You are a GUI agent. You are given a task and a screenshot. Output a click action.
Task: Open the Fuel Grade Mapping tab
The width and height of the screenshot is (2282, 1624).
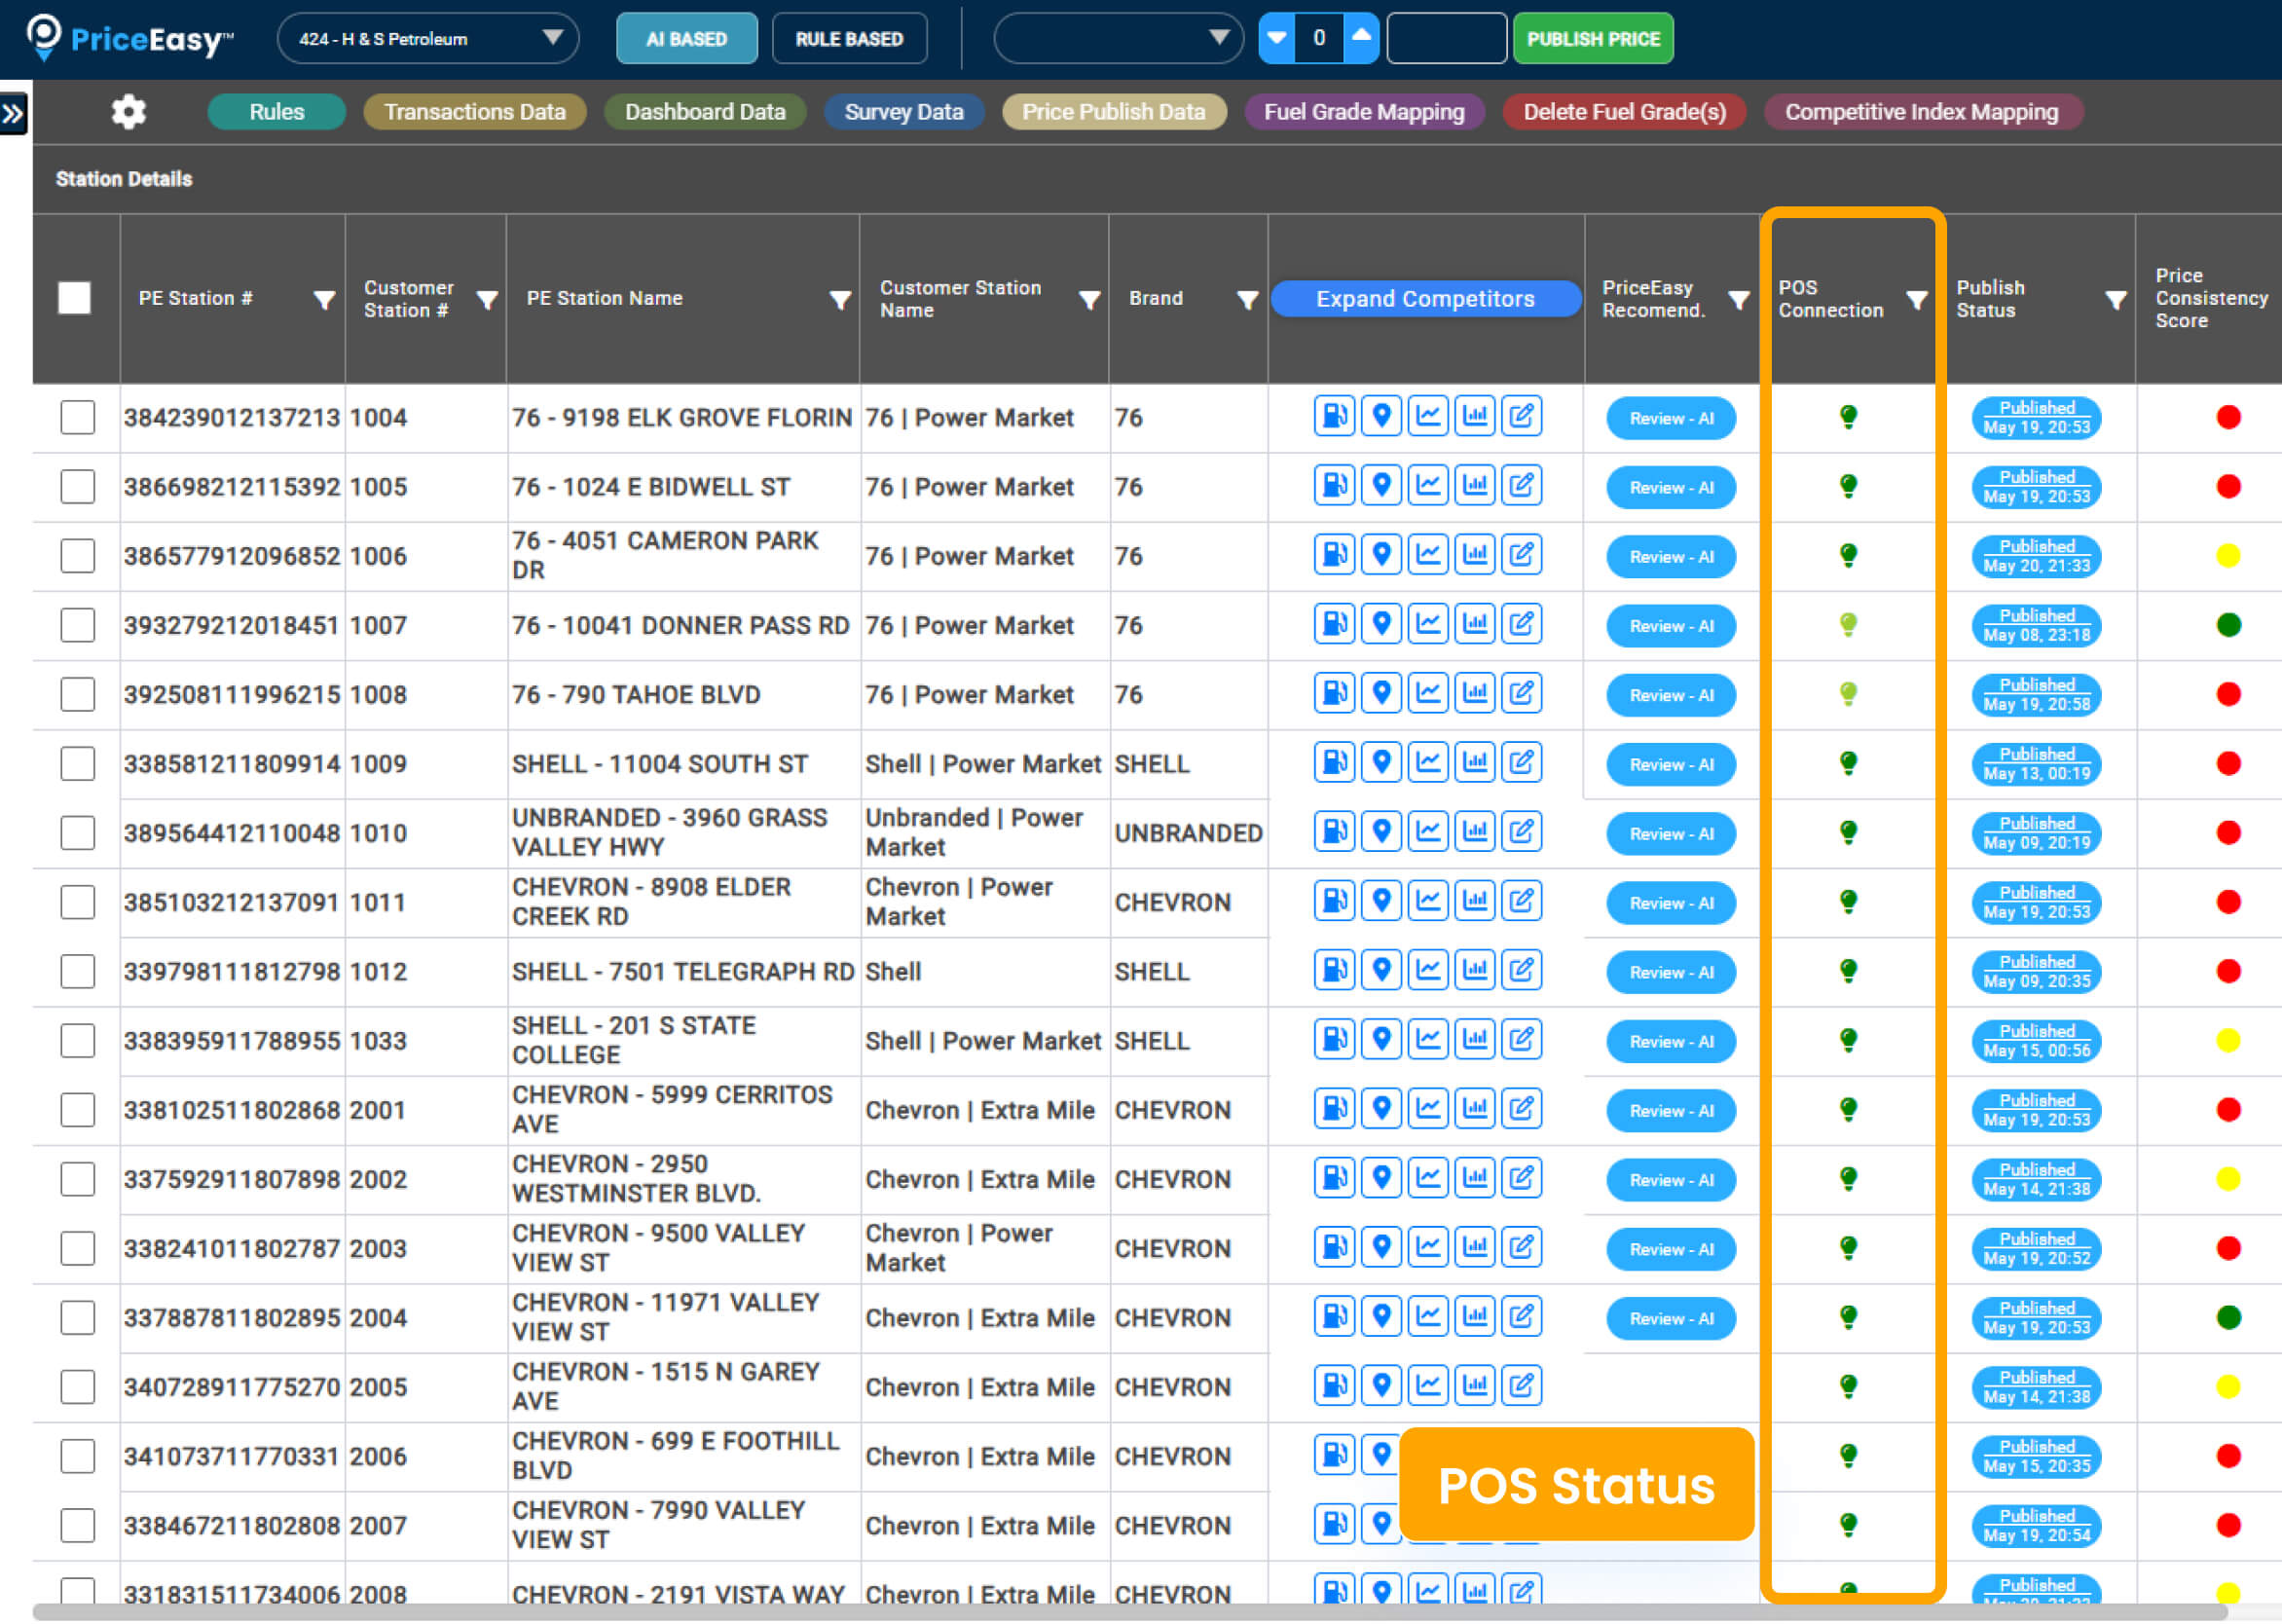(1365, 112)
